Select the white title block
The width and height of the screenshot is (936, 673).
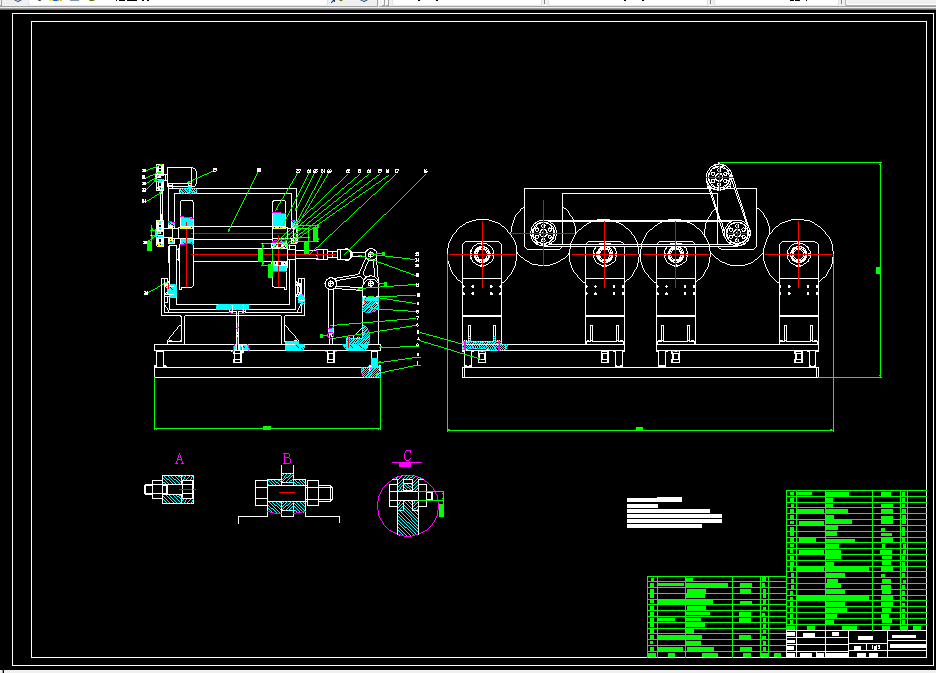click(x=856, y=644)
